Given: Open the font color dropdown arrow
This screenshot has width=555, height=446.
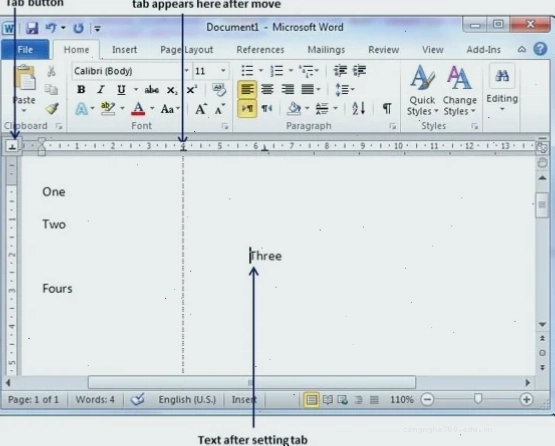Looking at the screenshot, I should click(152, 108).
